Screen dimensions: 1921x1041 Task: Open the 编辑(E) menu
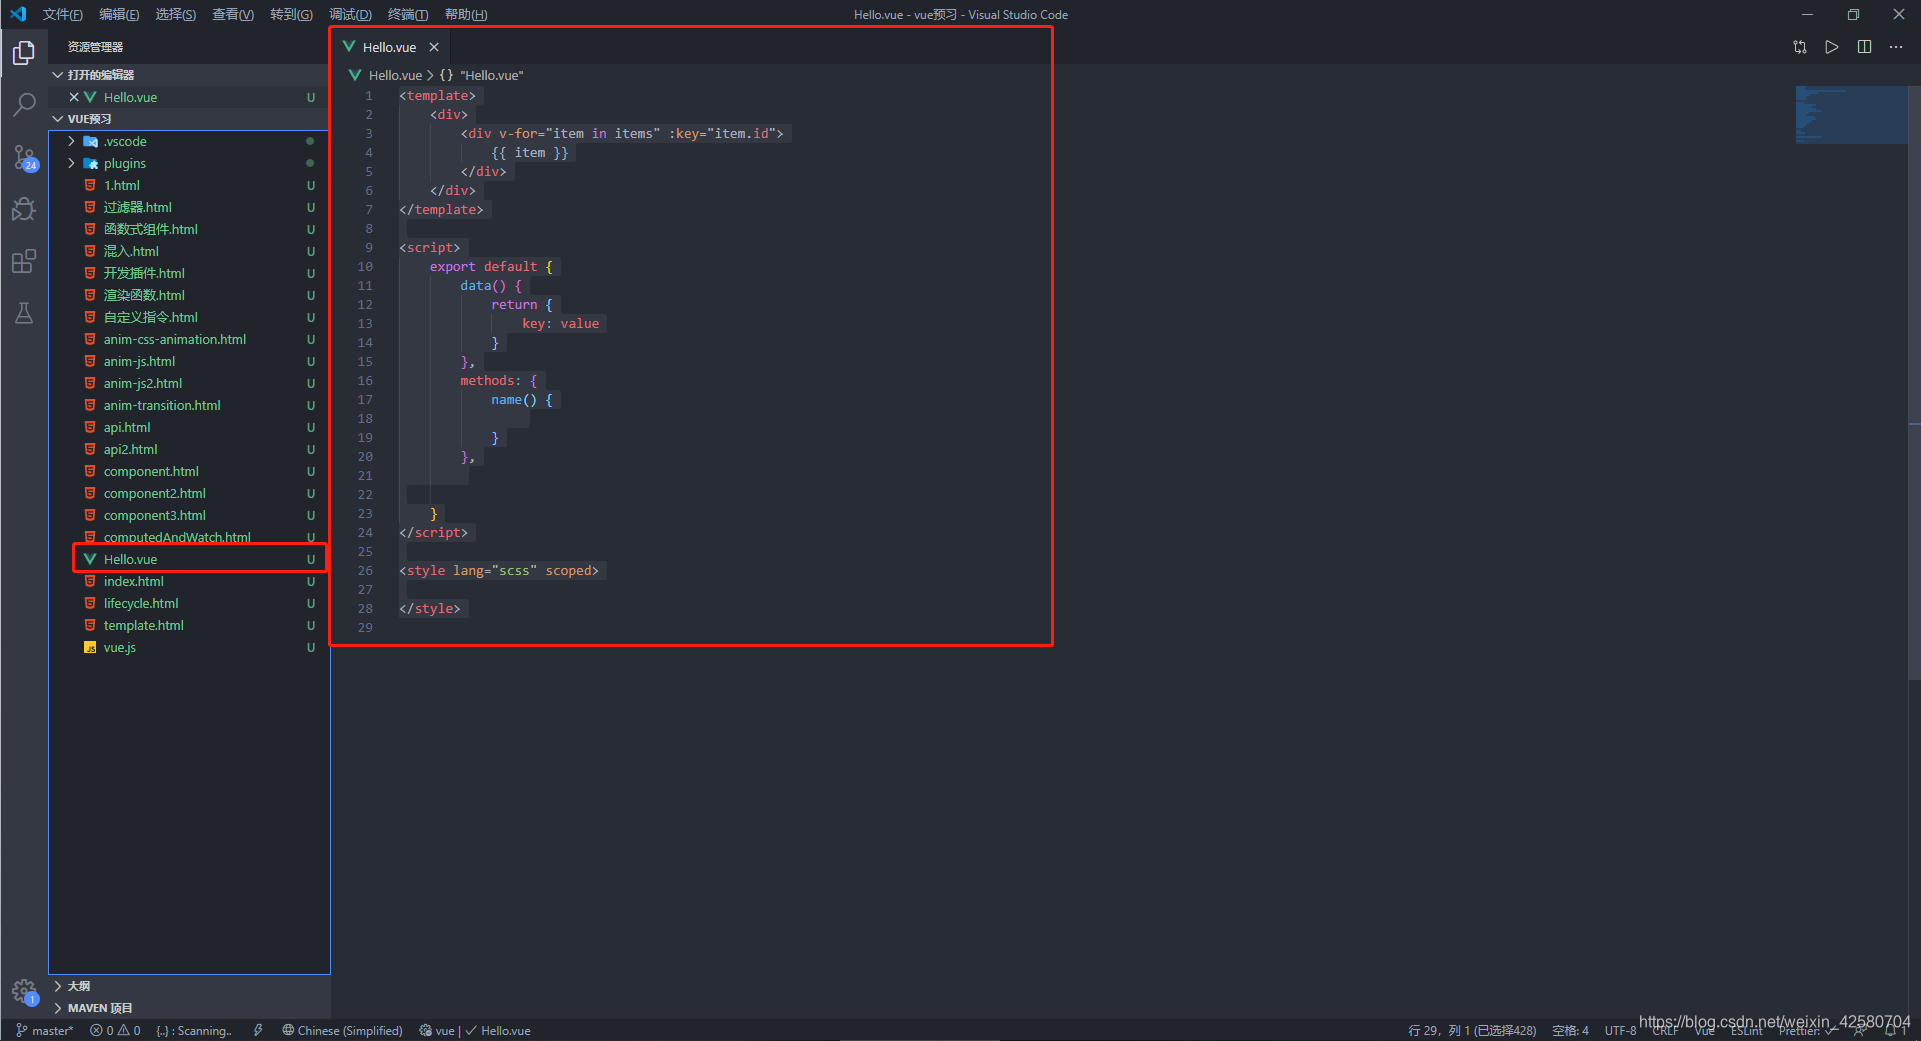coord(119,14)
